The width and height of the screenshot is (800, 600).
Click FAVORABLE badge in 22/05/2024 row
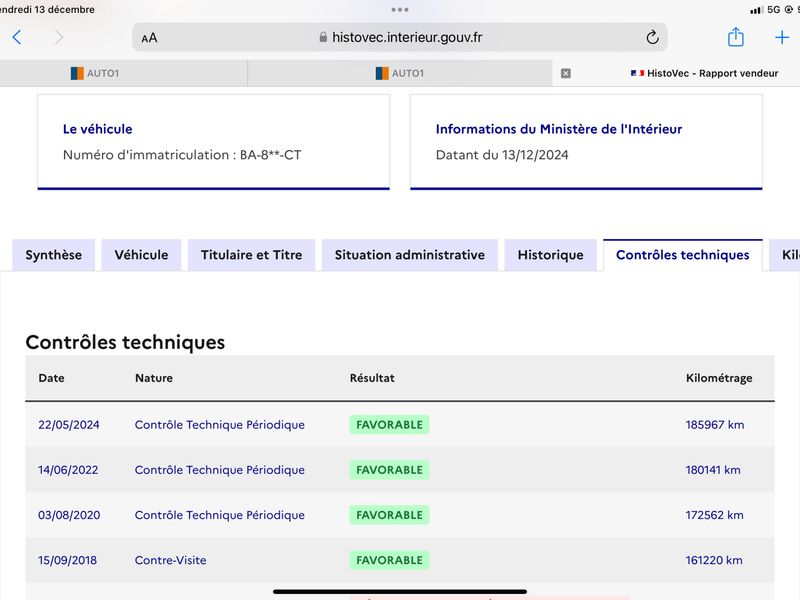click(x=389, y=424)
